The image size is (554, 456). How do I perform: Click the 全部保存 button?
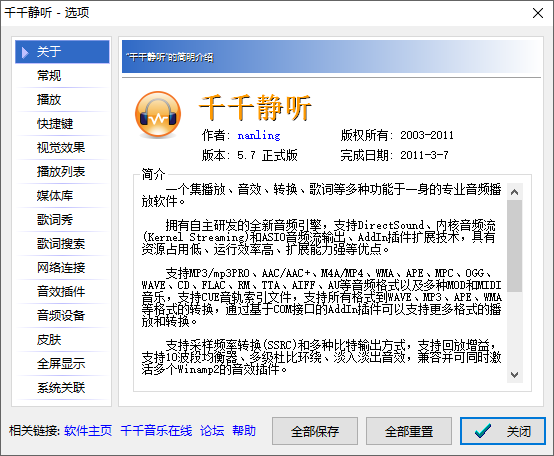pos(315,431)
